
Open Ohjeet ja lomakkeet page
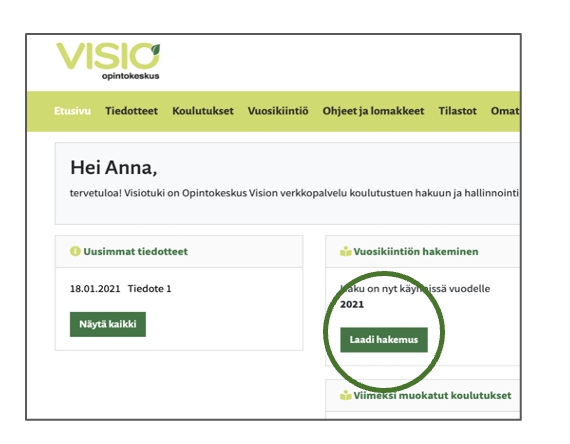click(x=373, y=111)
